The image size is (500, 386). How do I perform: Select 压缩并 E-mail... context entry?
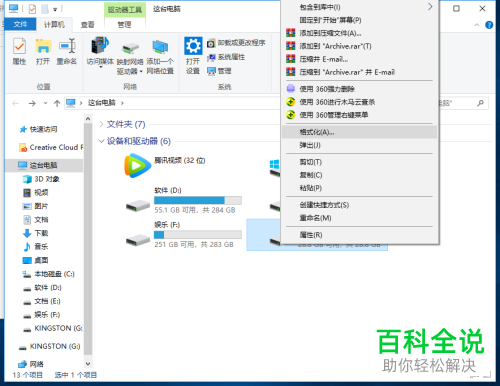(x=359, y=59)
